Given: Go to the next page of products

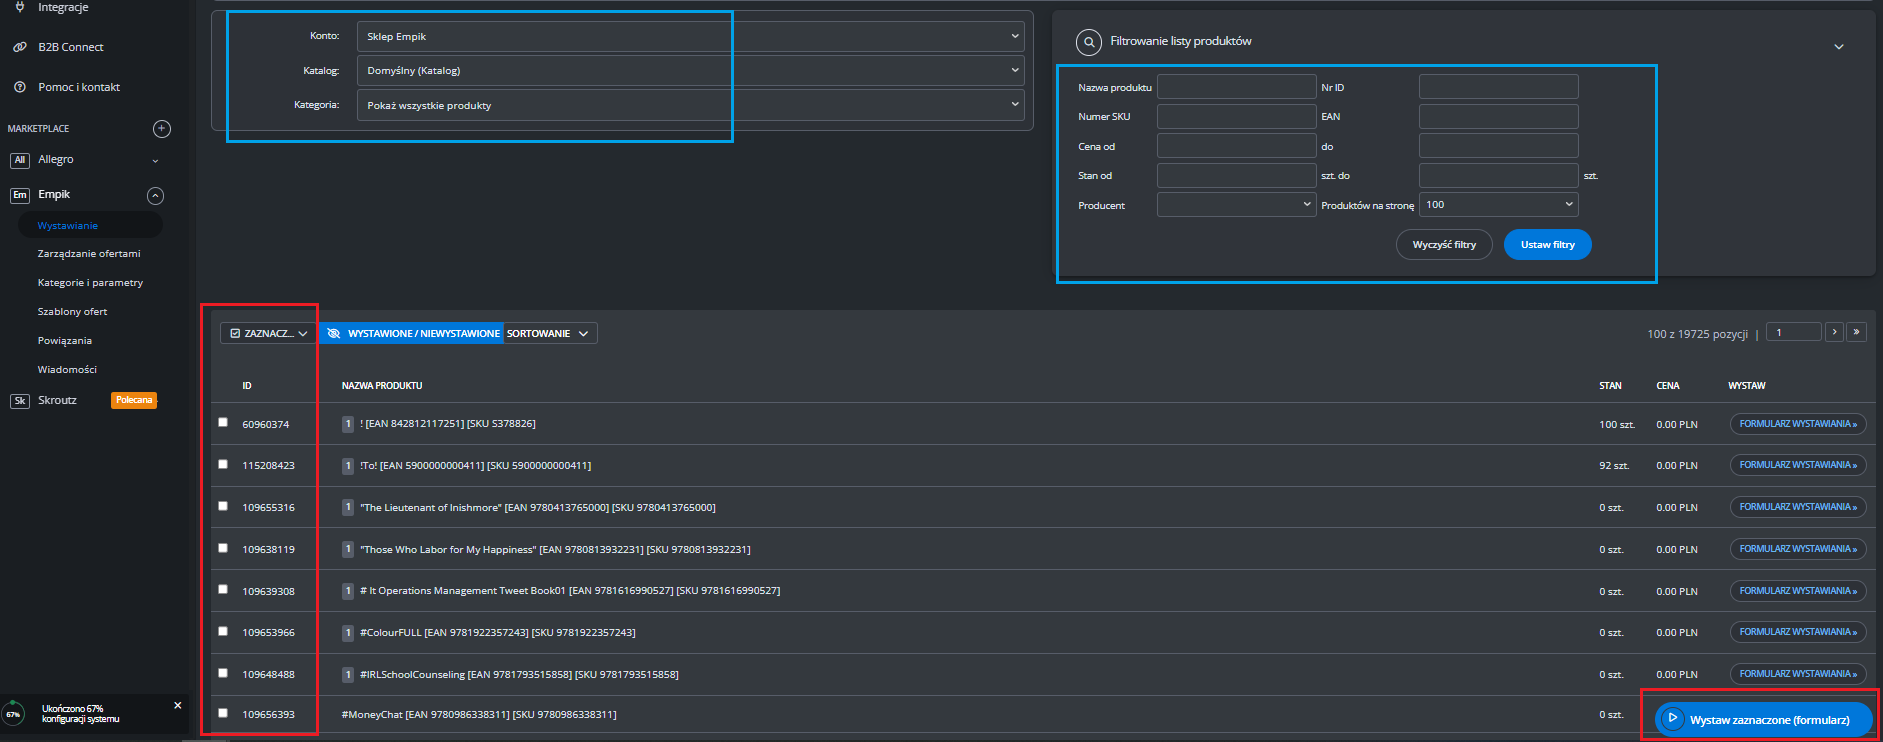Looking at the screenshot, I should pos(1834,332).
